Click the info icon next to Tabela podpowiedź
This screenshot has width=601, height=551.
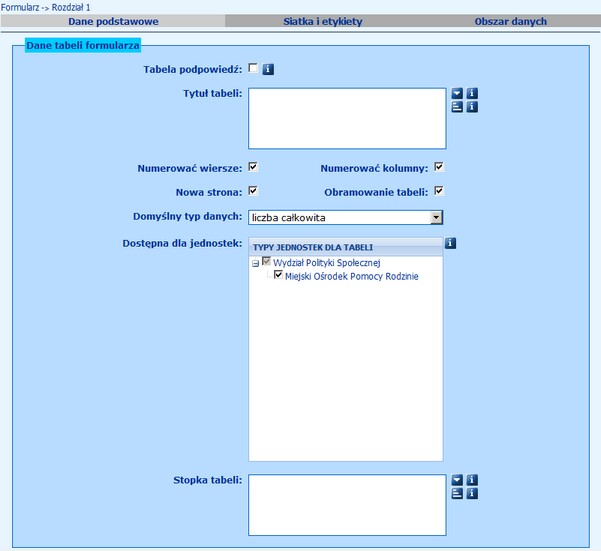pyautogui.click(x=268, y=69)
